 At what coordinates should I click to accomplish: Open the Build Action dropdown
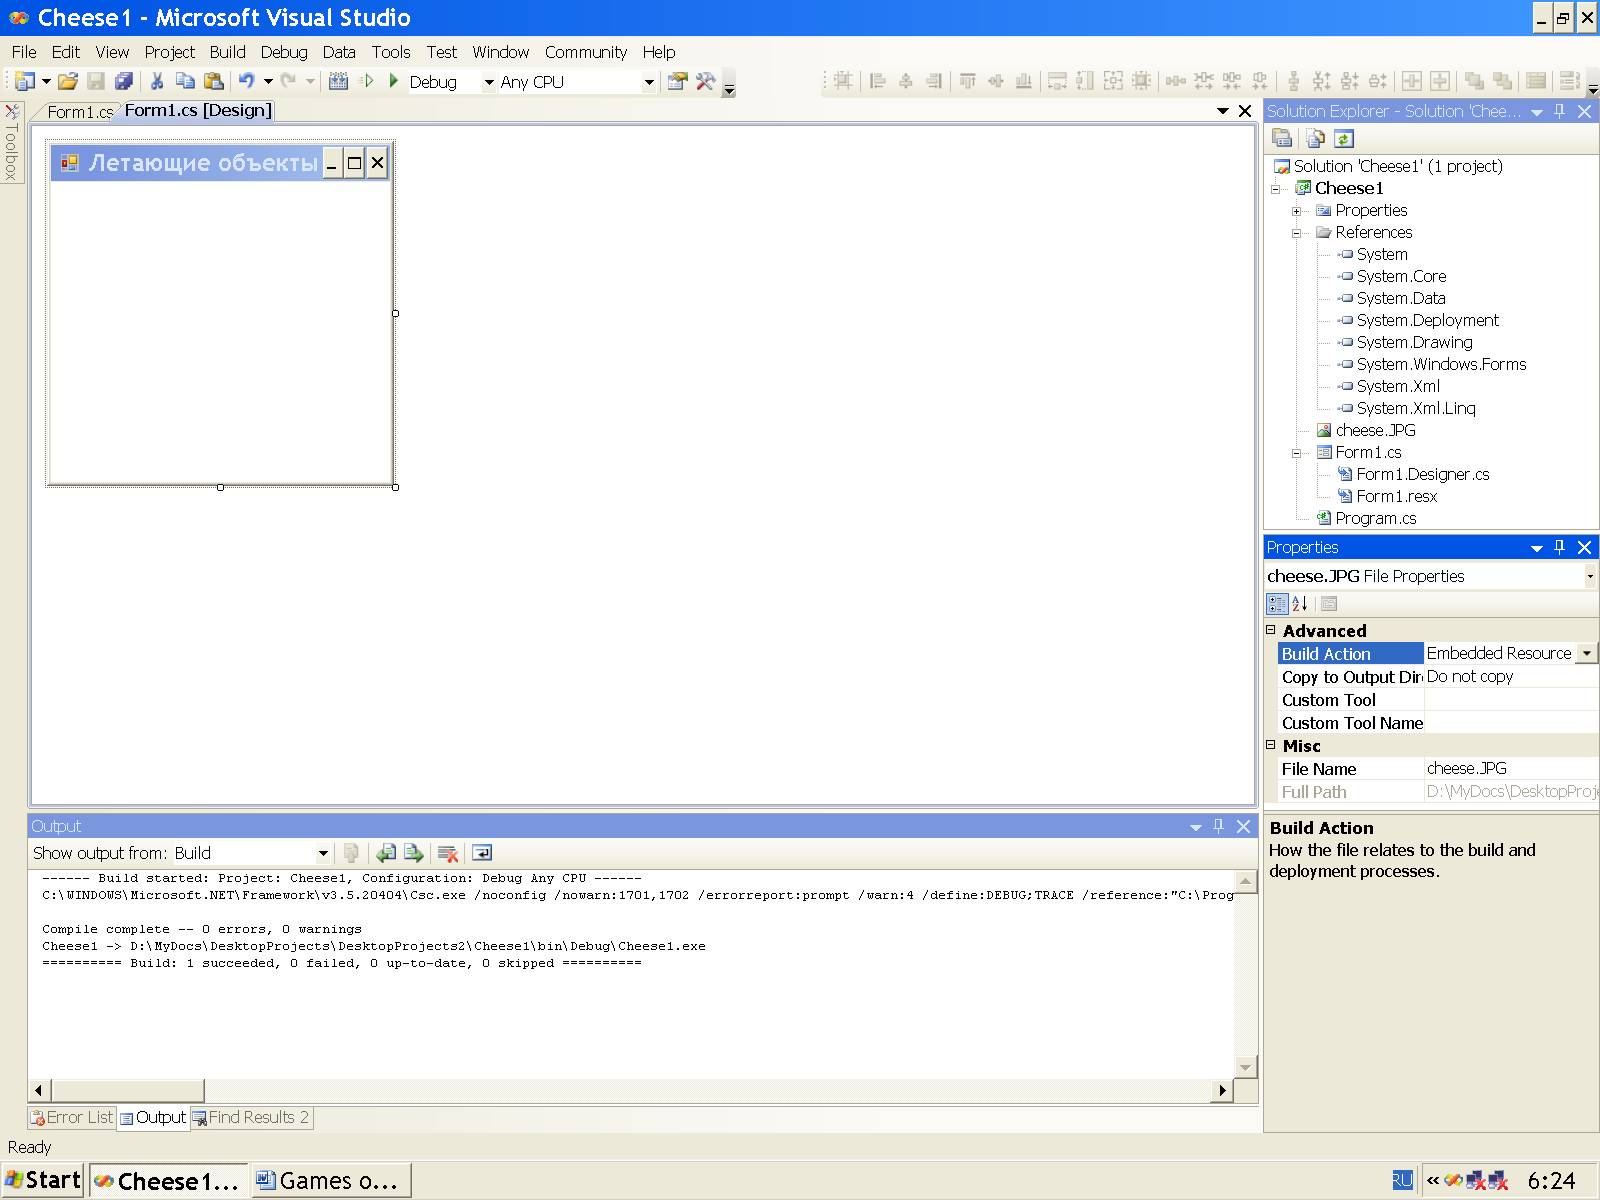(1586, 654)
